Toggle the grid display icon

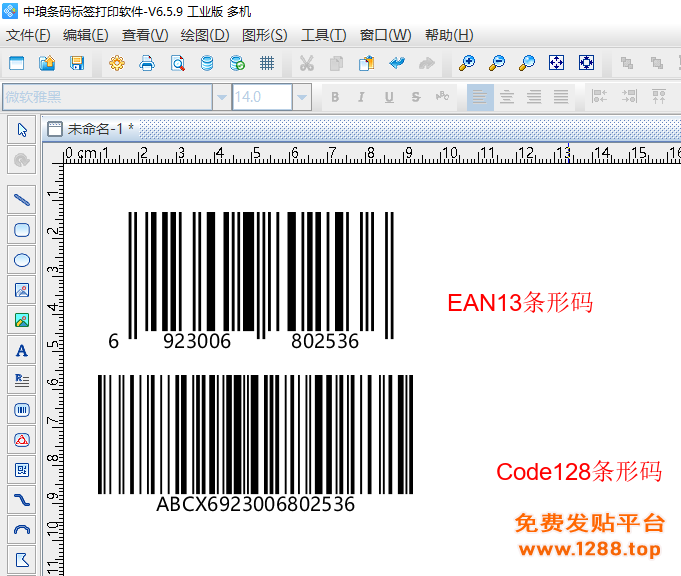[267, 63]
